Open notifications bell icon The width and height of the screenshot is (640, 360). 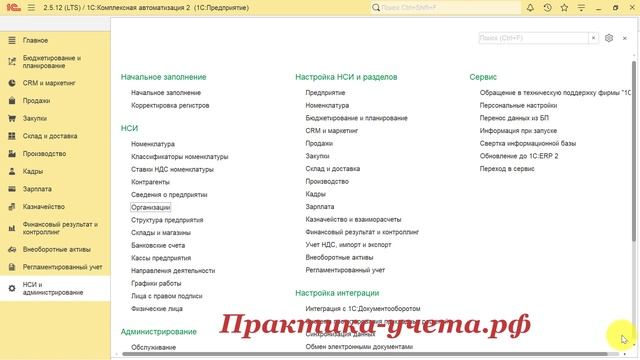point(530,7)
